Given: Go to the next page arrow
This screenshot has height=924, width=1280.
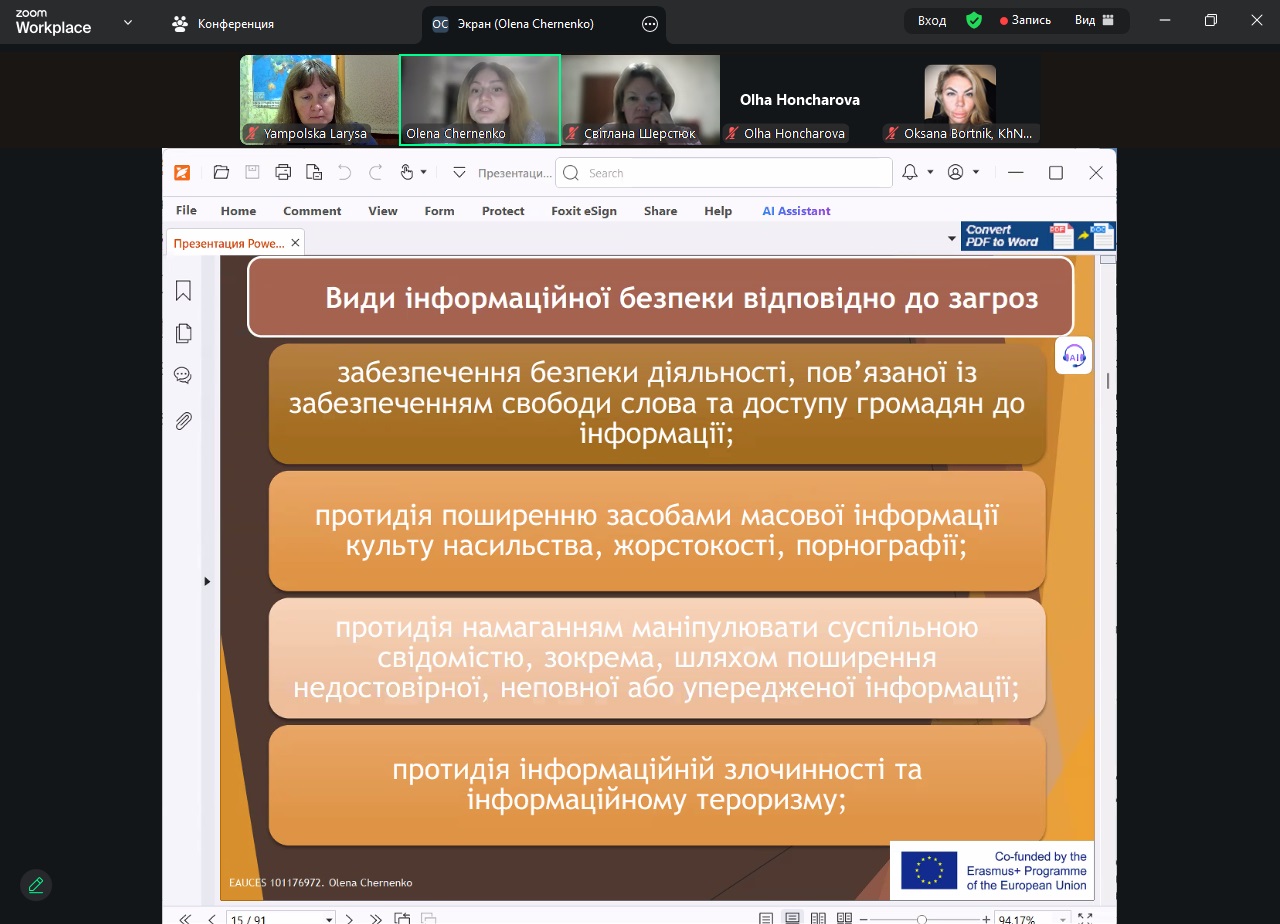Looking at the screenshot, I should coord(349,918).
